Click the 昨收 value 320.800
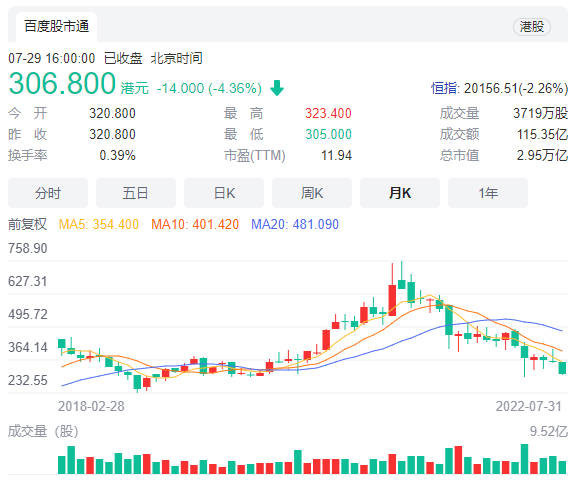This screenshot has width=585, height=487. click(x=112, y=134)
